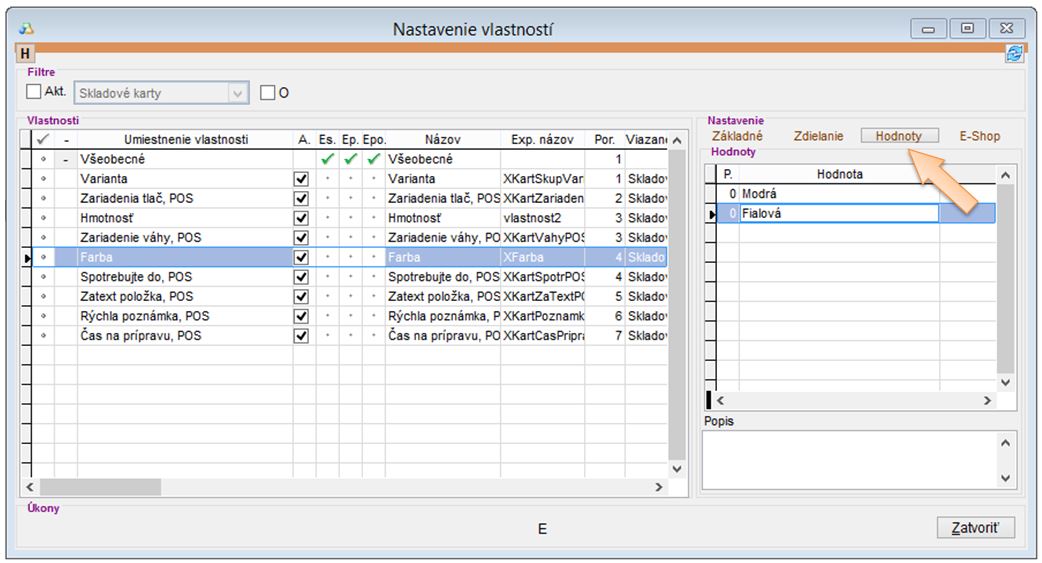Click the refresh icon in top-right corner
The width and height of the screenshot is (1042, 563).
click(1014, 54)
